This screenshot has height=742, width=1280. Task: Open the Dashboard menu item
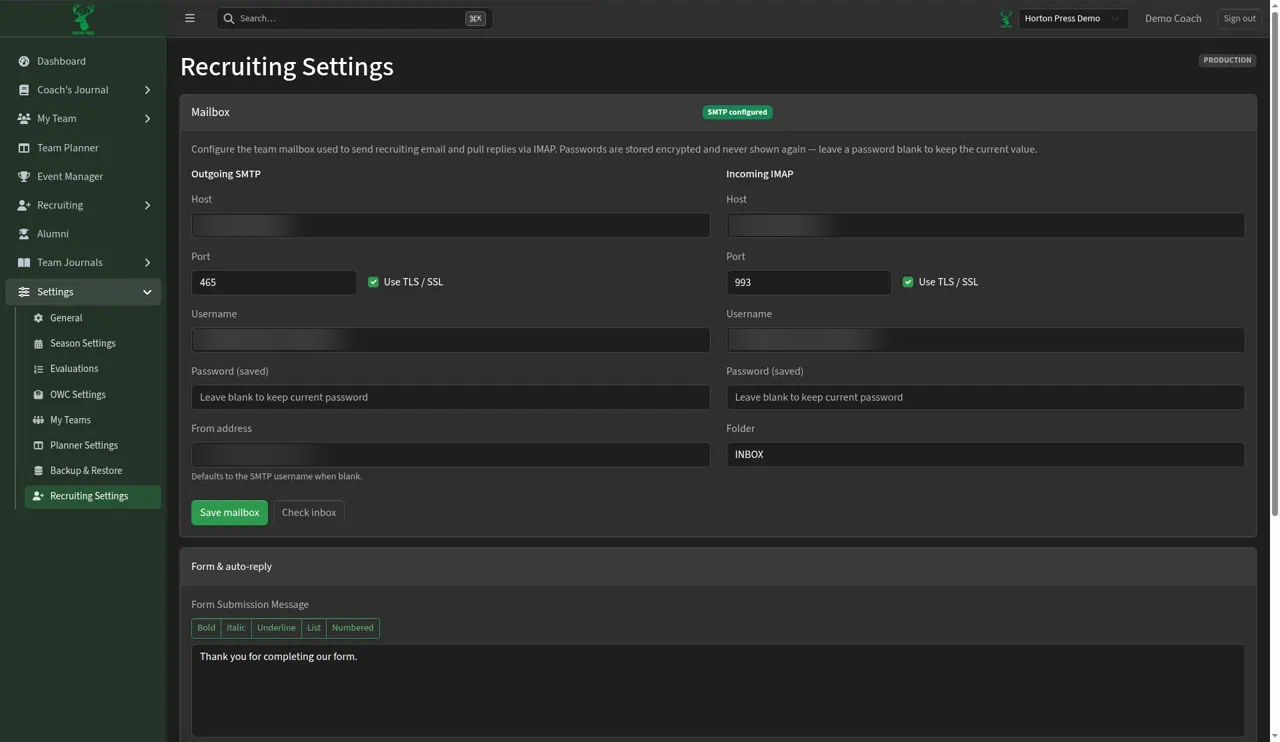click(83, 62)
